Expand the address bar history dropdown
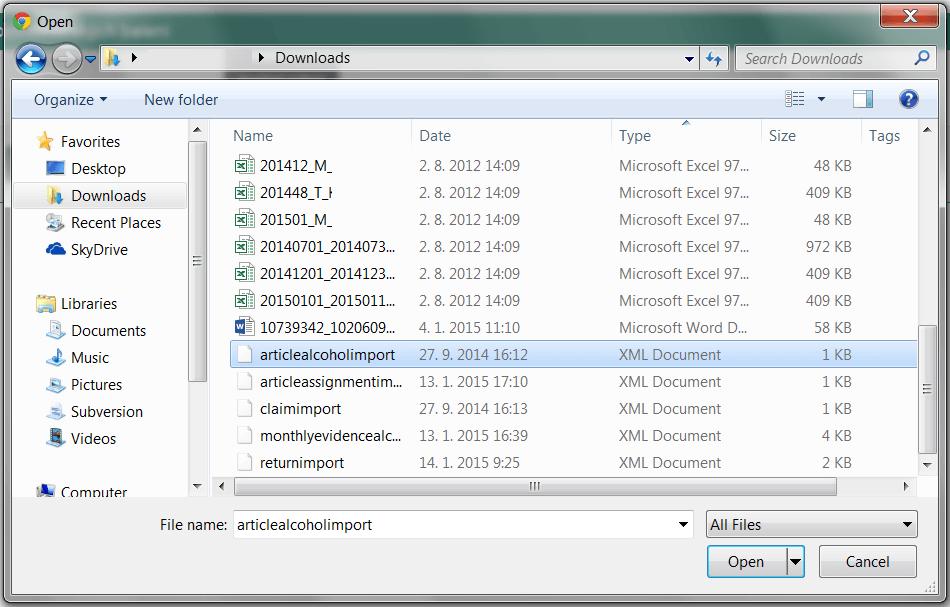Screen dimensions: 950x607 (689, 59)
